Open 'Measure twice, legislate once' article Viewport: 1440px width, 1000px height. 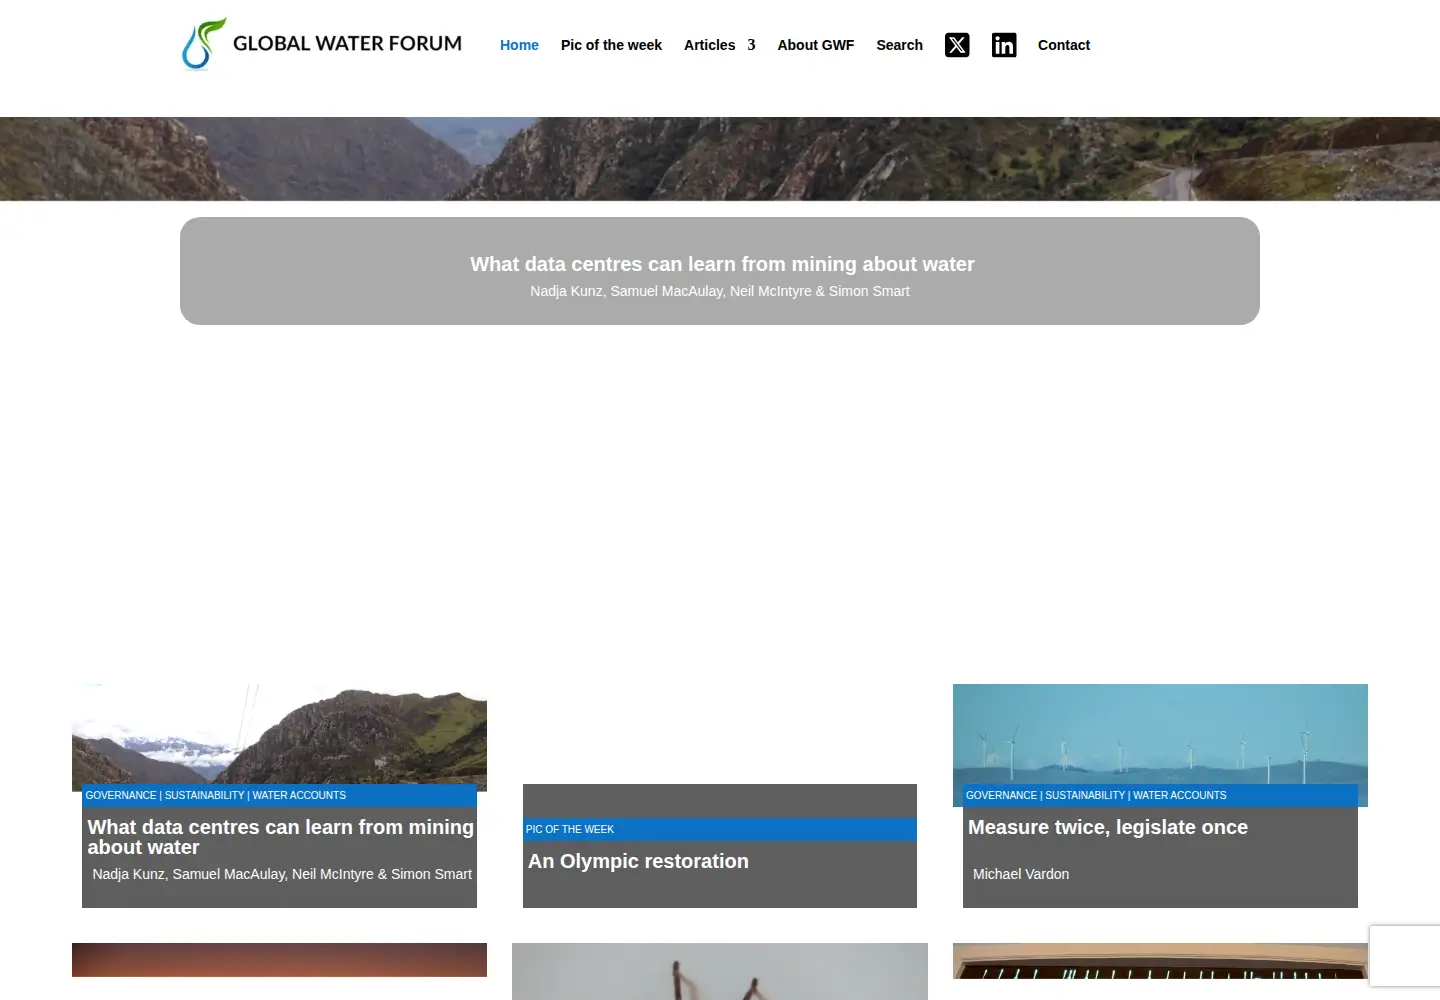click(x=1108, y=827)
